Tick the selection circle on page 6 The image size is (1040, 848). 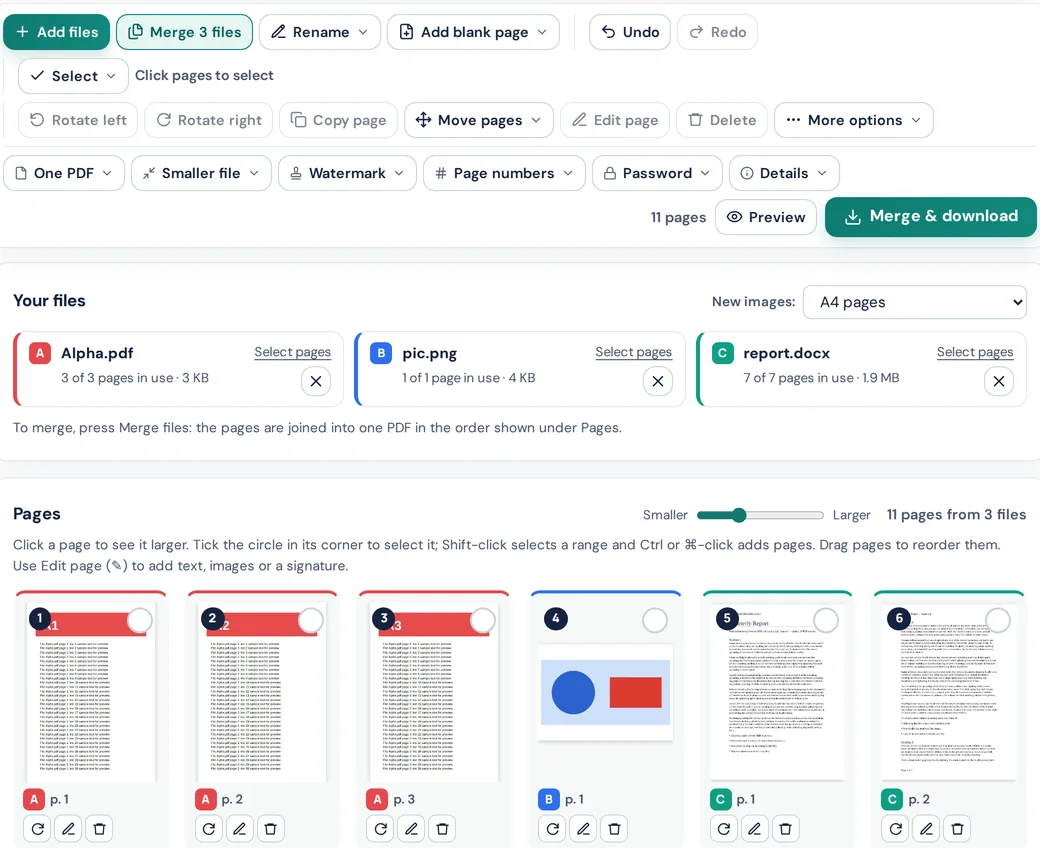(x=998, y=621)
